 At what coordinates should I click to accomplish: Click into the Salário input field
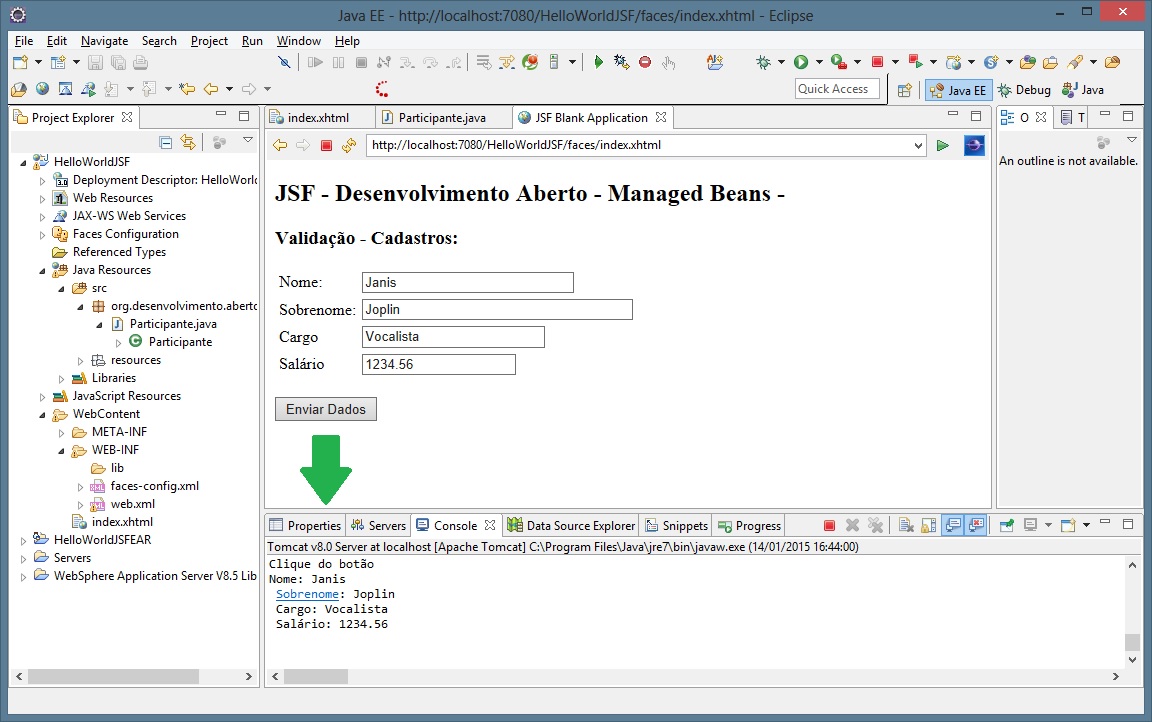click(x=438, y=365)
